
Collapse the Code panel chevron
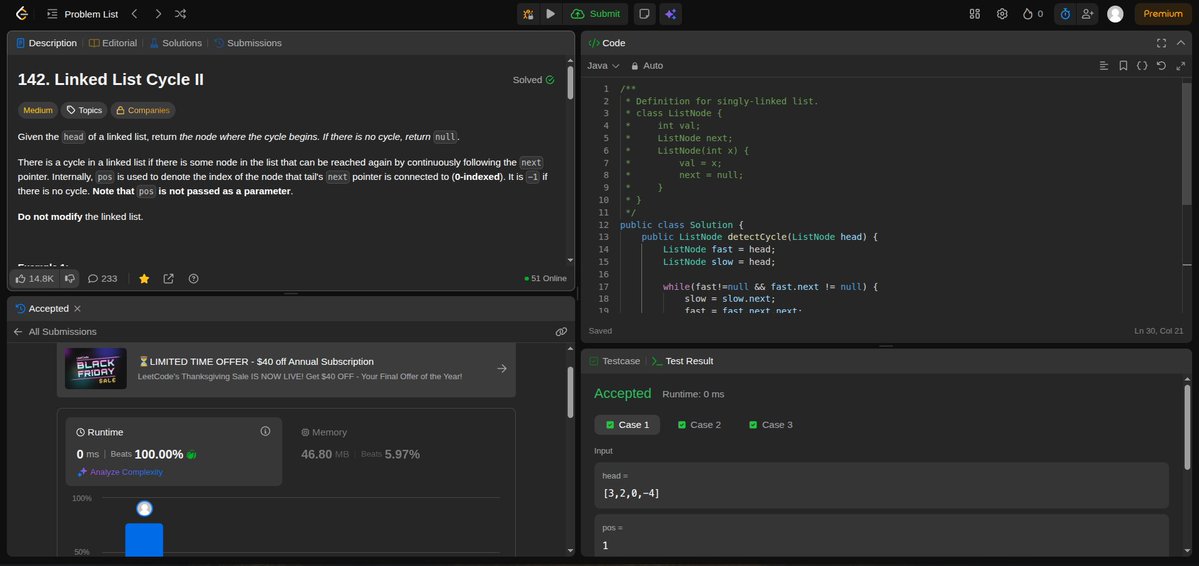(1181, 43)
